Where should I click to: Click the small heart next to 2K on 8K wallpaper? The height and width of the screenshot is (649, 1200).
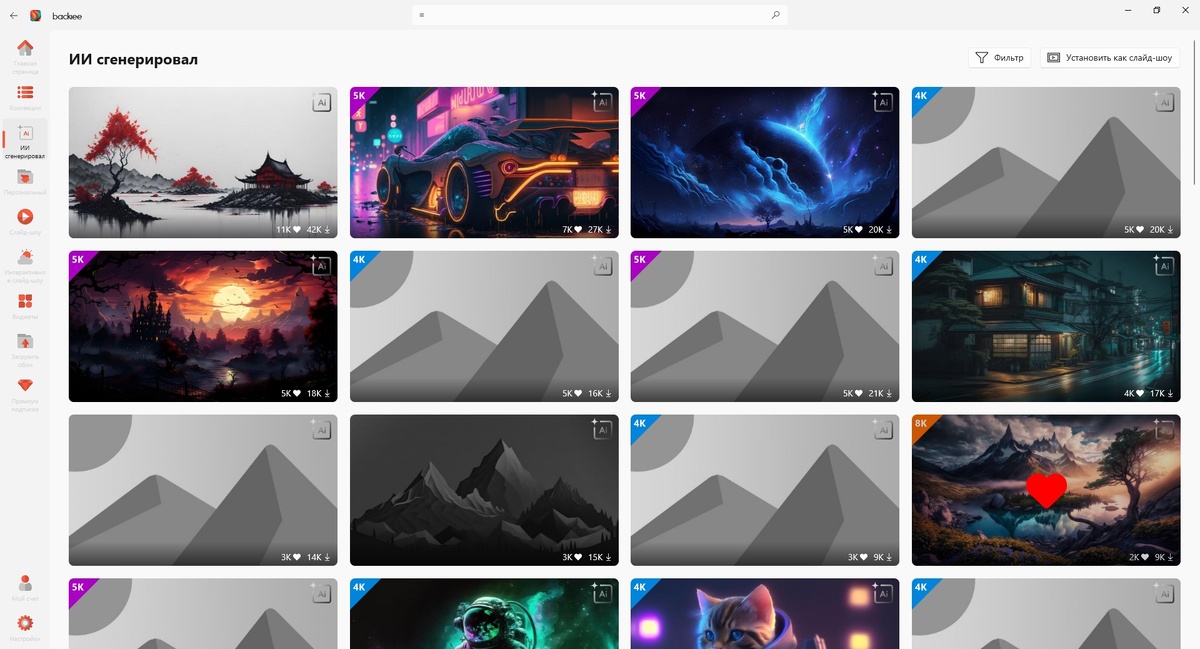1143,558
